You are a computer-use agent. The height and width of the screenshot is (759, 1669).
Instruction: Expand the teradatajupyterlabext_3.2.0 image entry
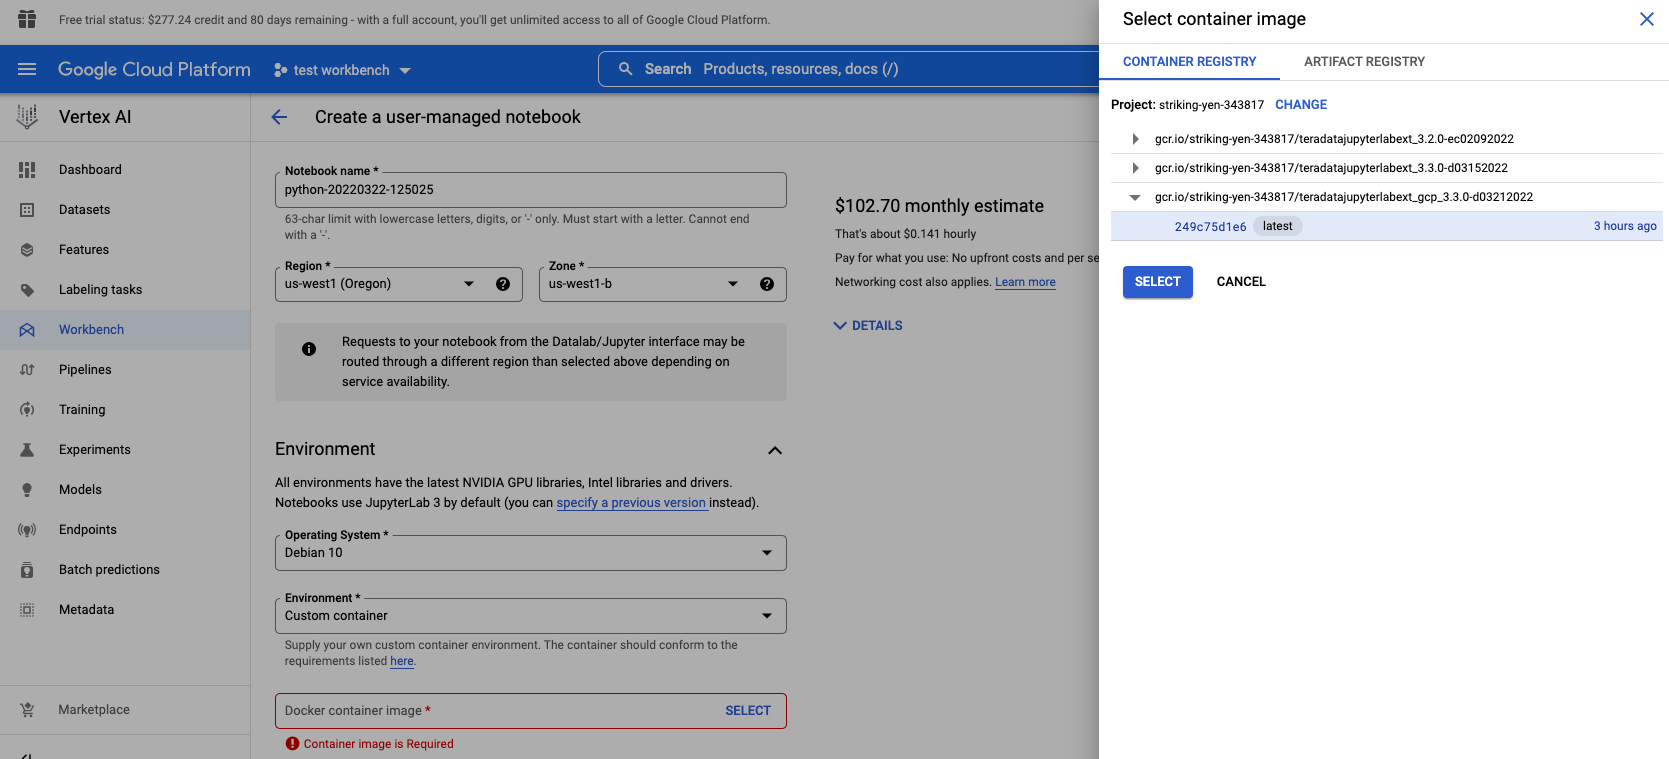click(x=1135, y=139)
